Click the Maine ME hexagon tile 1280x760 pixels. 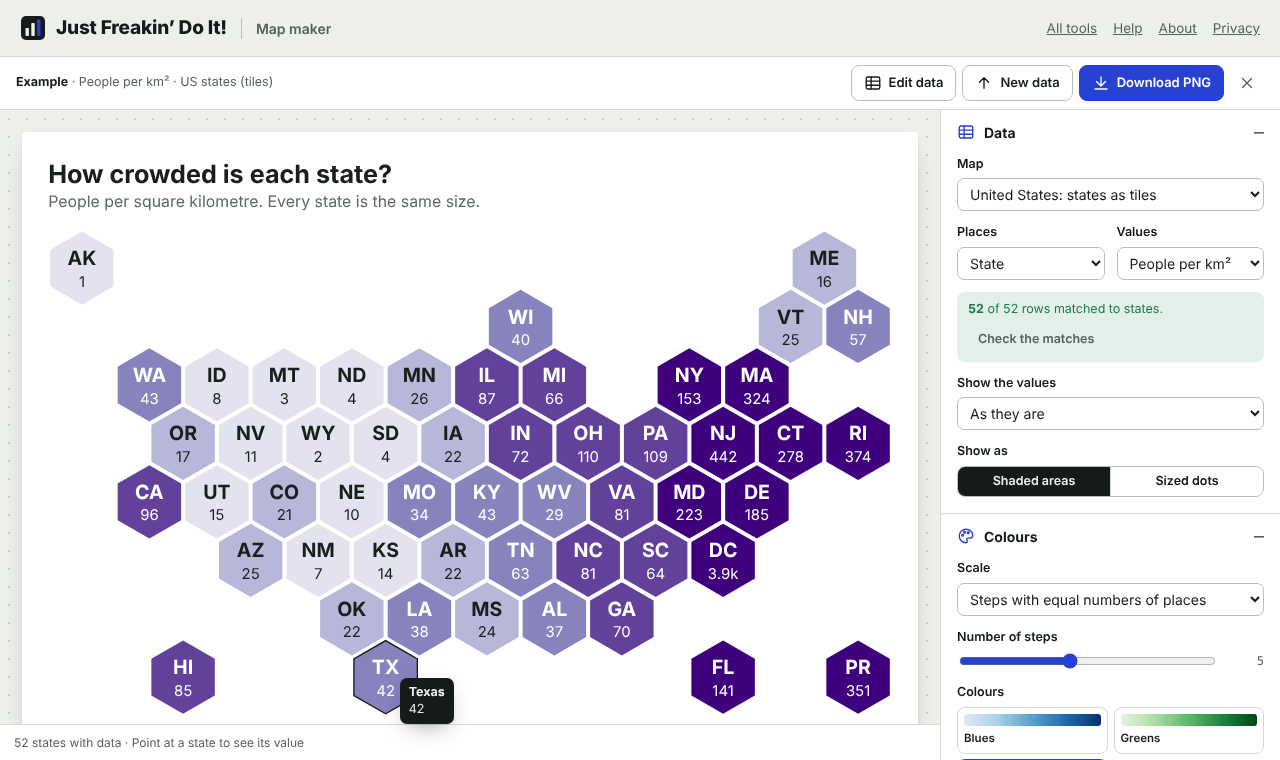(x=824, y=268)
